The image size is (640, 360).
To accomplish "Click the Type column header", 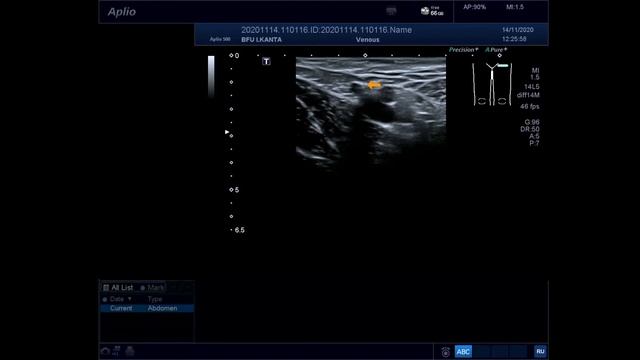I will coord(155,299).
